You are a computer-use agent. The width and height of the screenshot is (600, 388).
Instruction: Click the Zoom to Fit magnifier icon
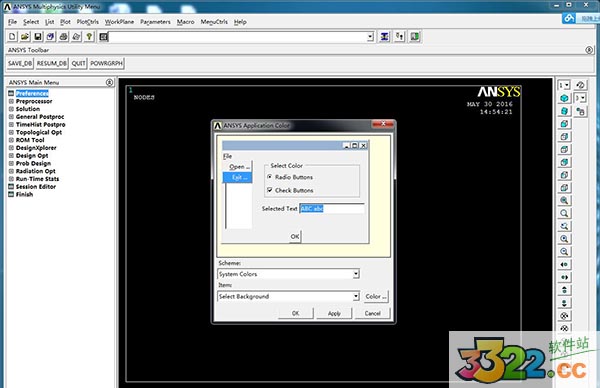(x=564, y=201)
